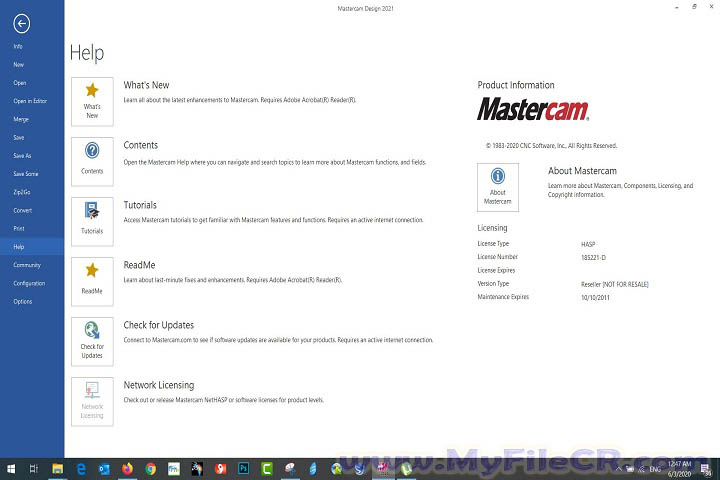Open Configuration in the sidebar

click(29, 283)
